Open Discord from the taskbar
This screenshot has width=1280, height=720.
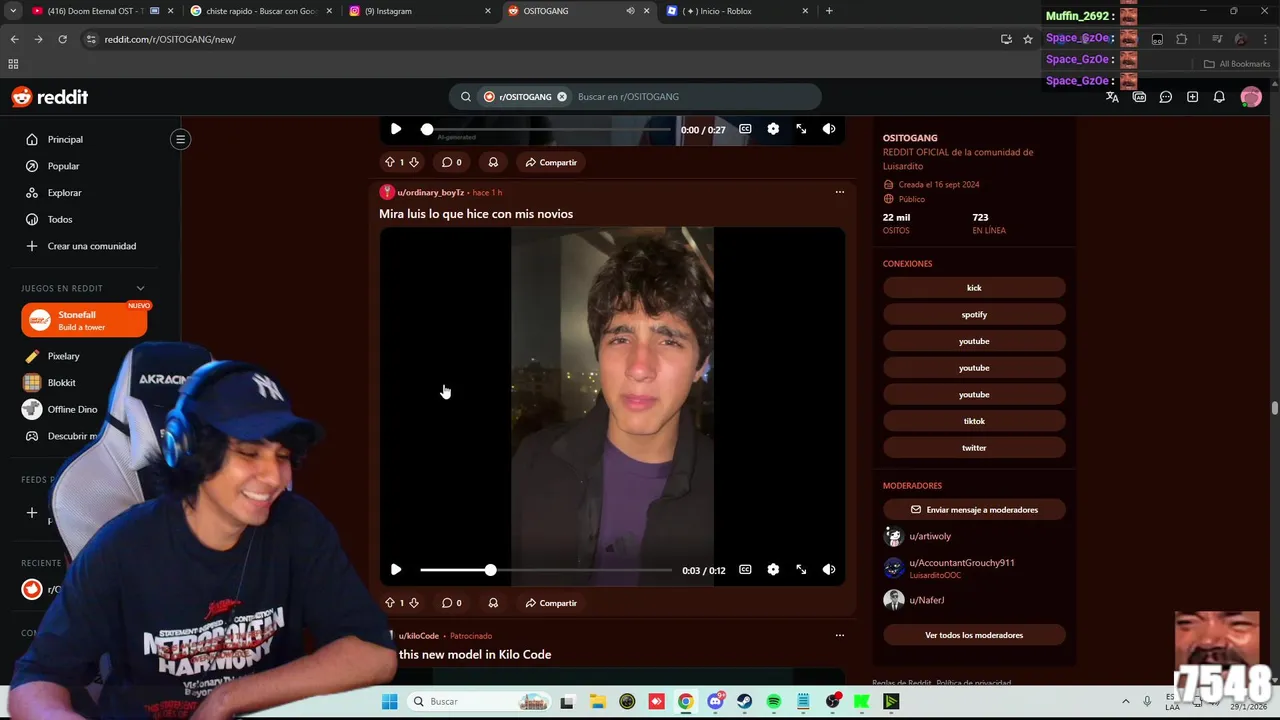[x=715, y=702]
